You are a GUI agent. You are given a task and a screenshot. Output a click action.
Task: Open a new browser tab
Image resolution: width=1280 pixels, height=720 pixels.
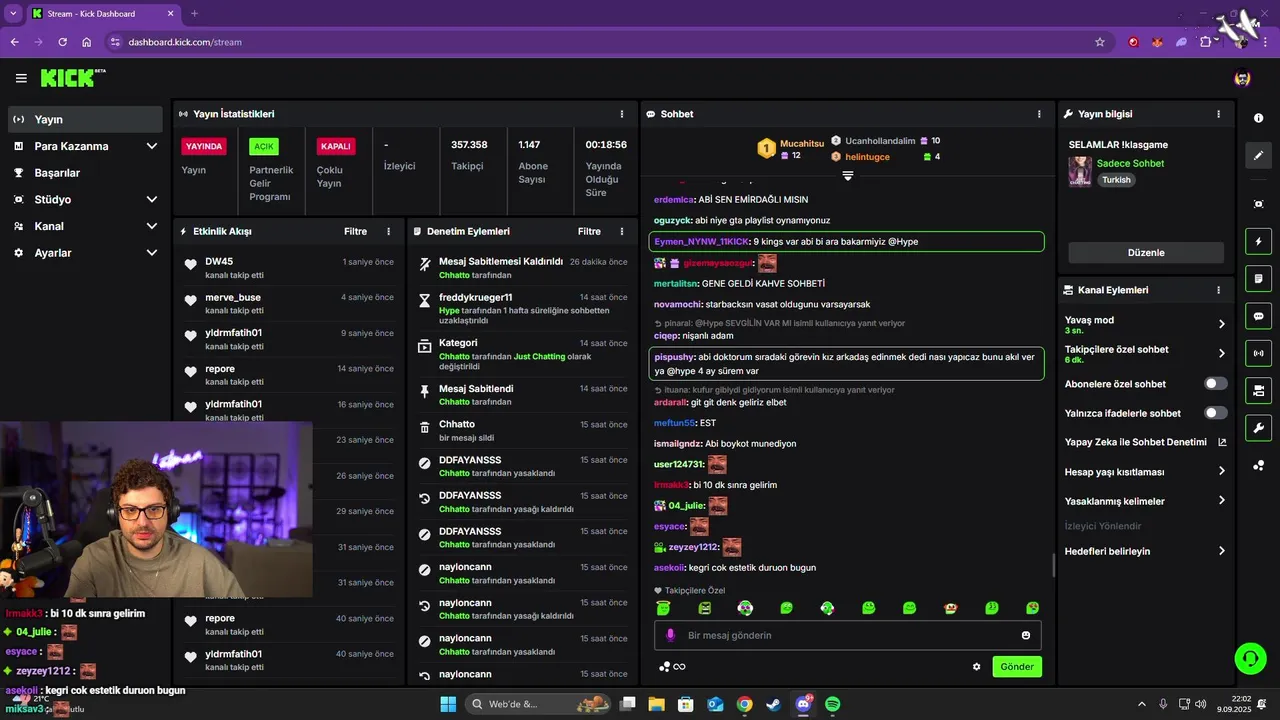[194, 13]
